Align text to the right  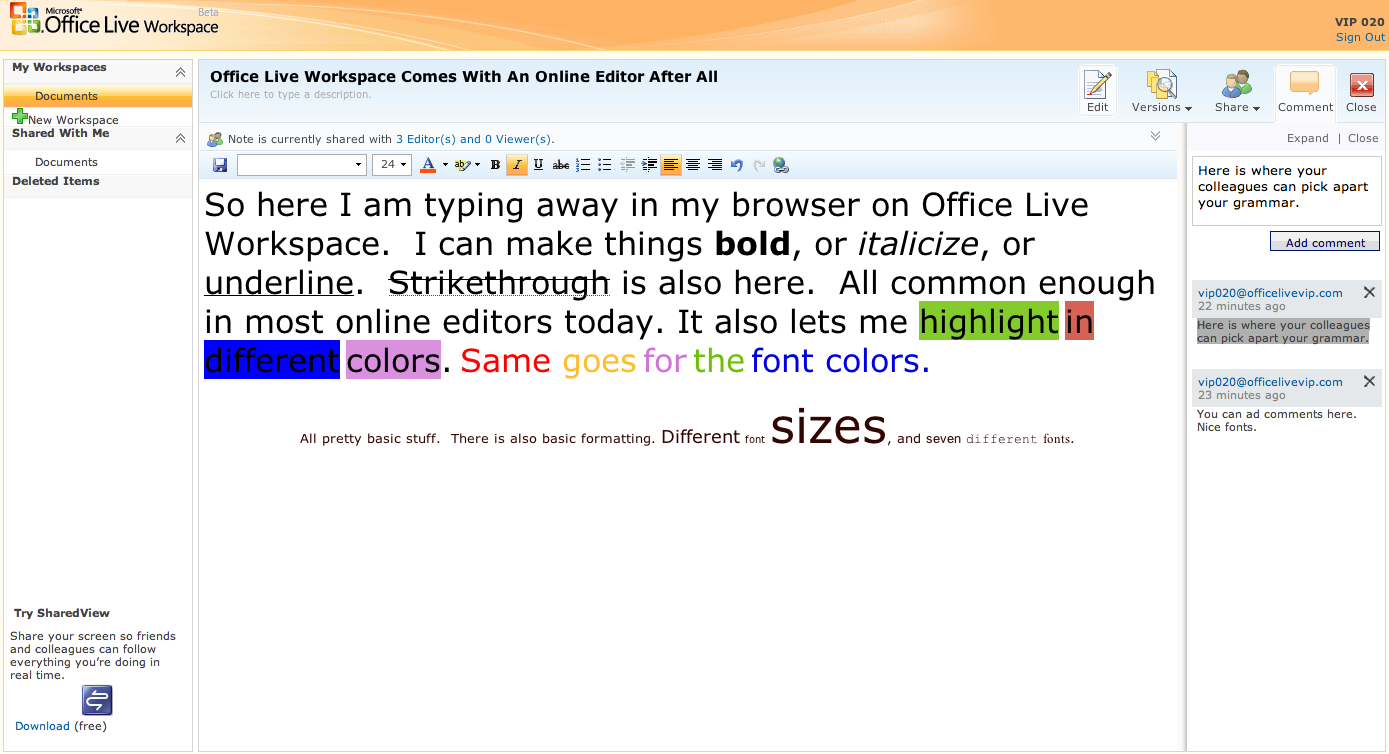click(715, 165)
